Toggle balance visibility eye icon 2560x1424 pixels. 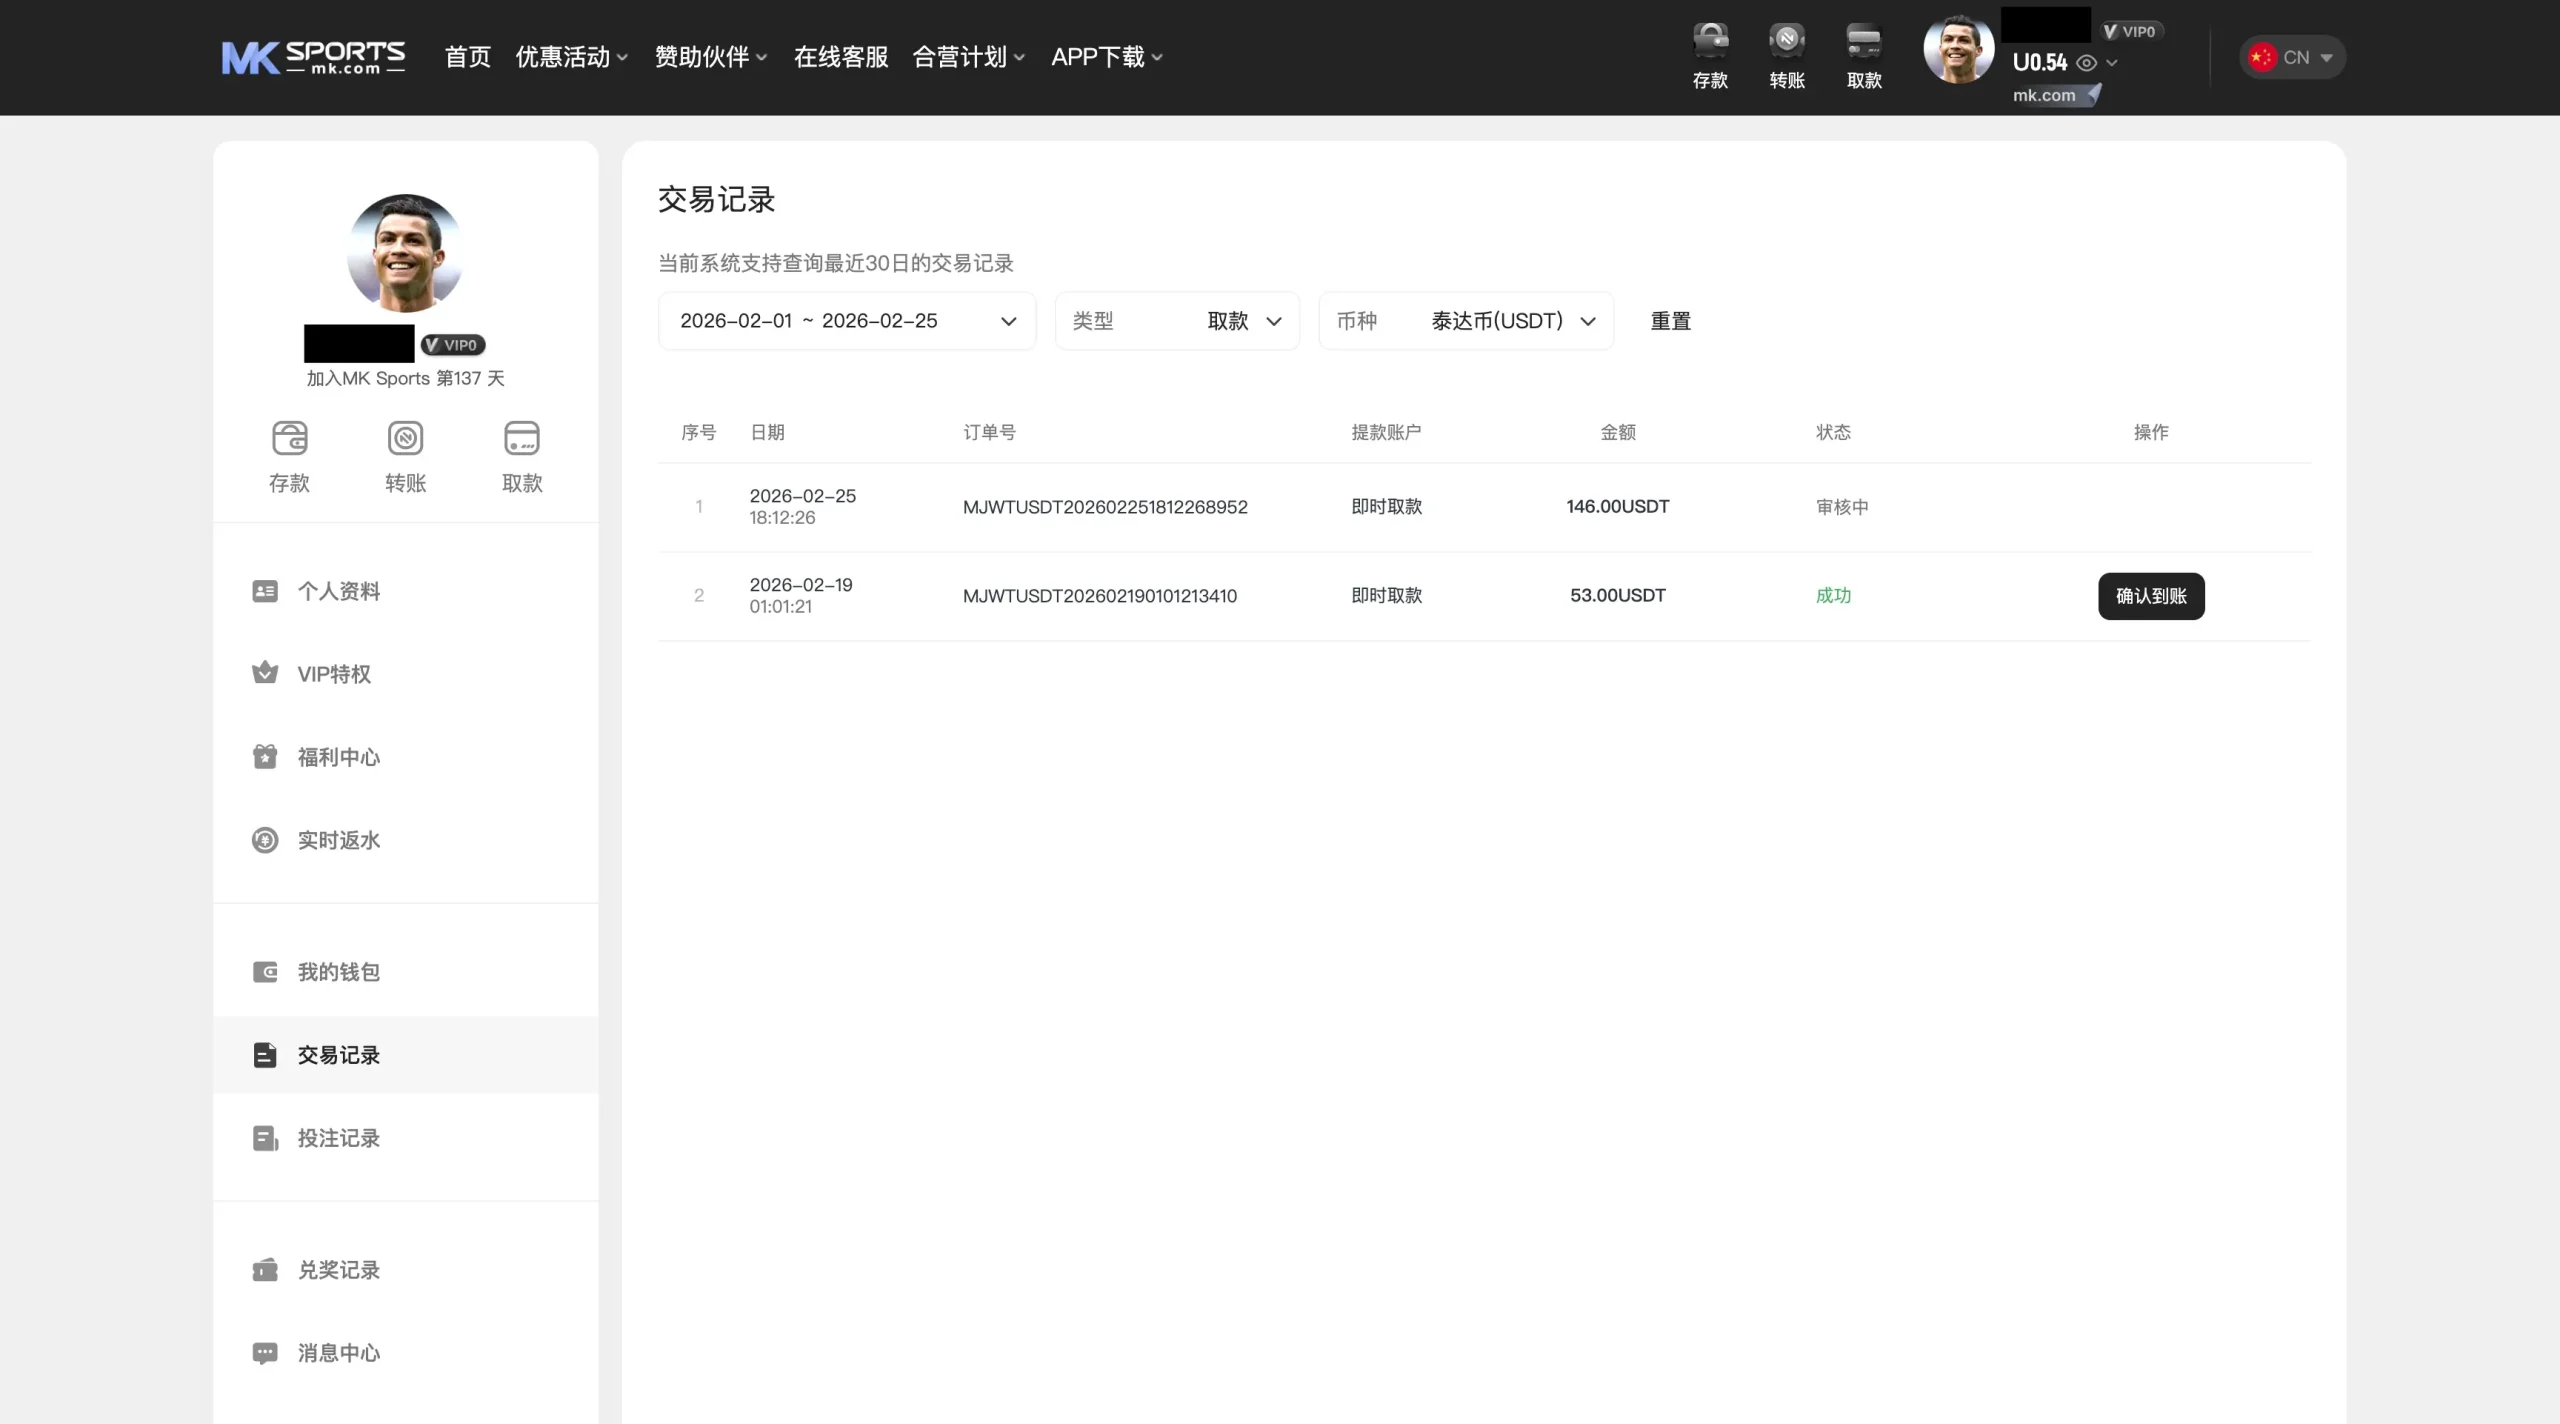pos(2086,63)
